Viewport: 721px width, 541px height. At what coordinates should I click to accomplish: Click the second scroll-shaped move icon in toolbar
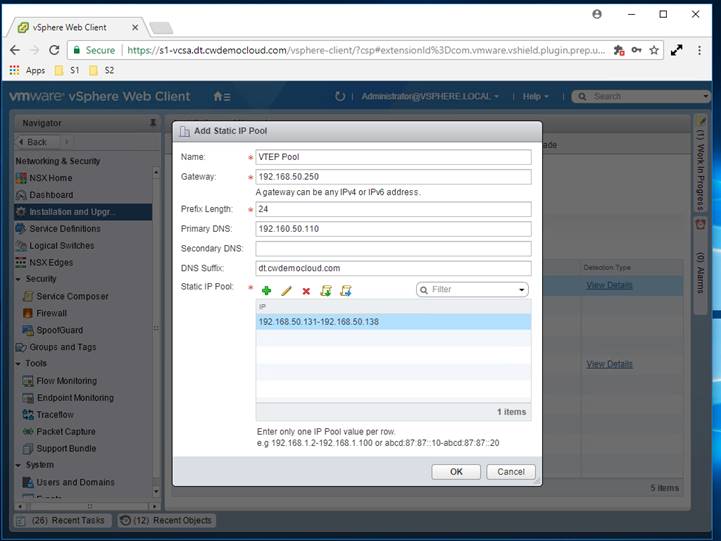(x=346, y=290)
